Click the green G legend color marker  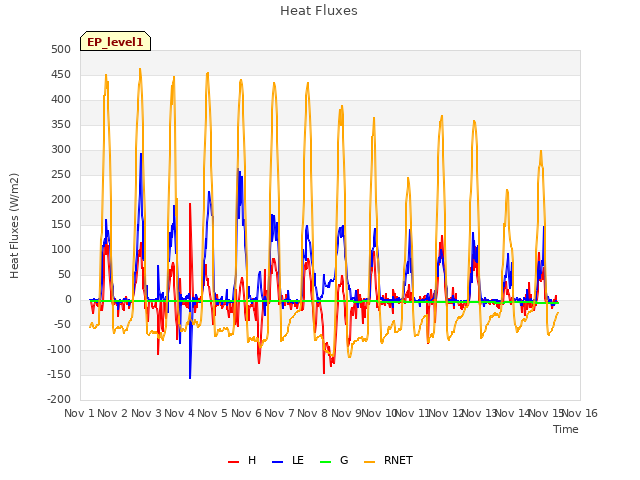coord(325,462)
